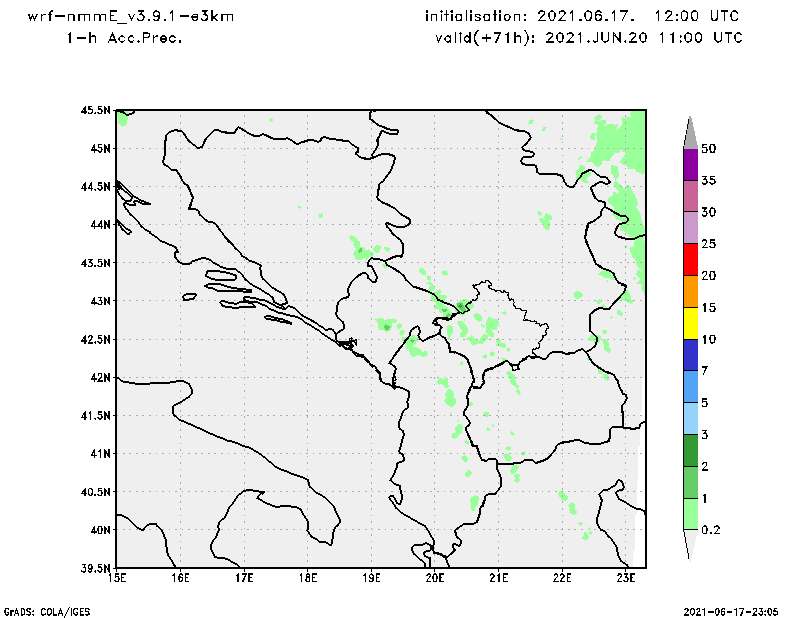Click the red 20-25 legend swatch
Screen dimensions: 800x618
coord(690,260)
